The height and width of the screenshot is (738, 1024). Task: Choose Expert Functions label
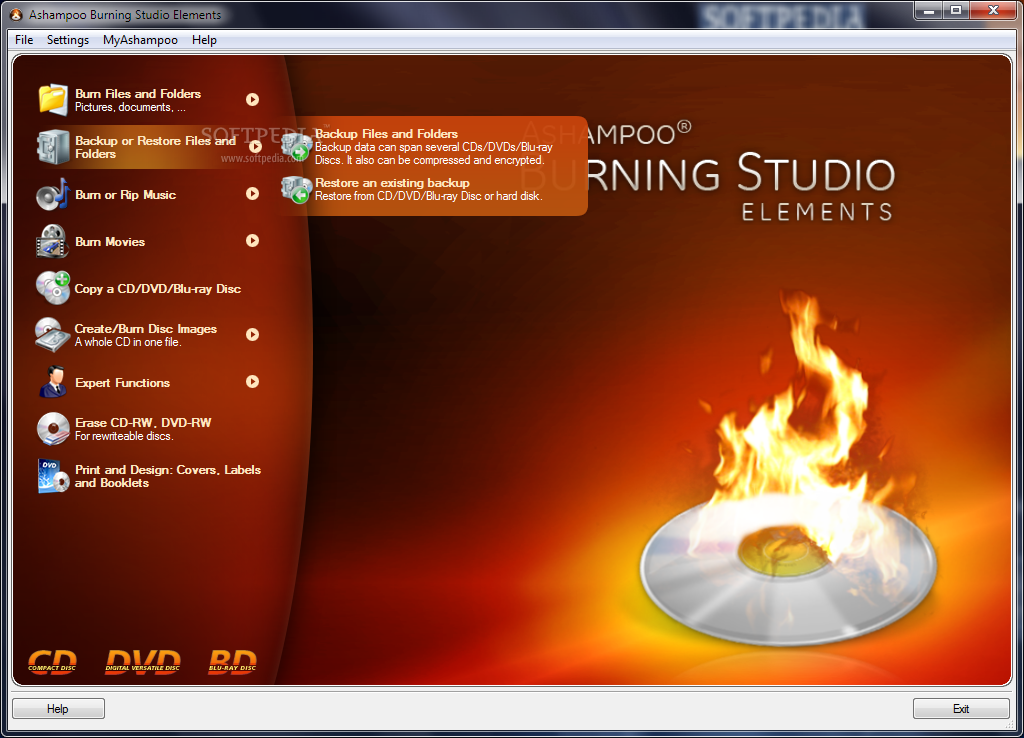[122, 383]
